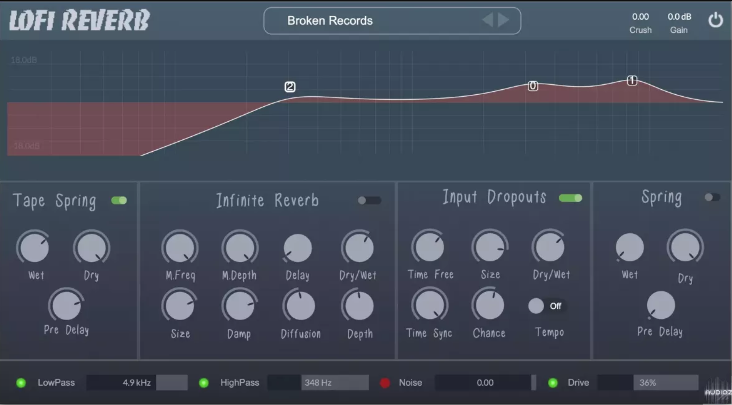Viewport: 732px width, 405px height.
Task: Select EQ band node 0
Action: coord(533,86)
